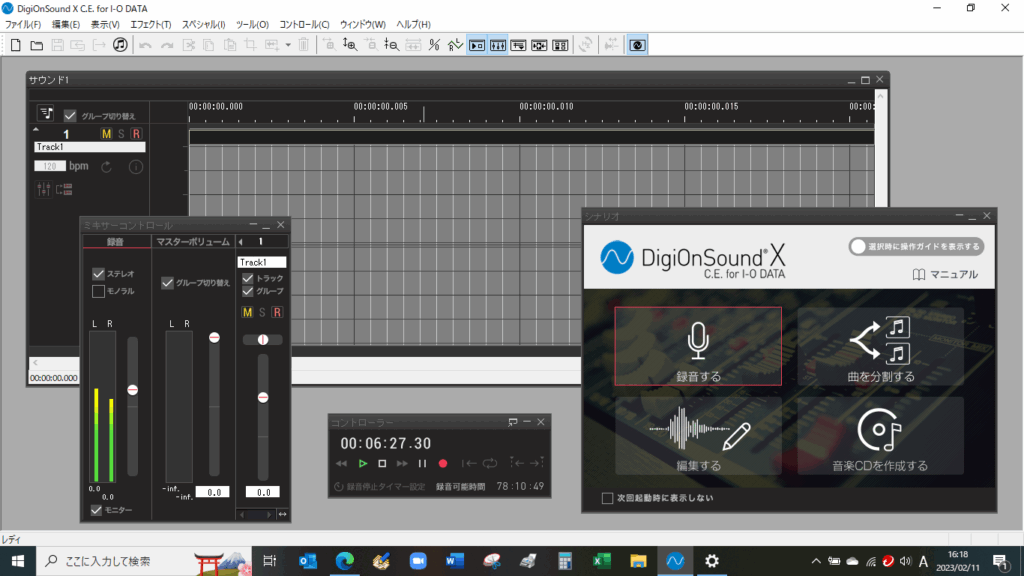Collapse Track1 with the small triangle

(36, 130)
